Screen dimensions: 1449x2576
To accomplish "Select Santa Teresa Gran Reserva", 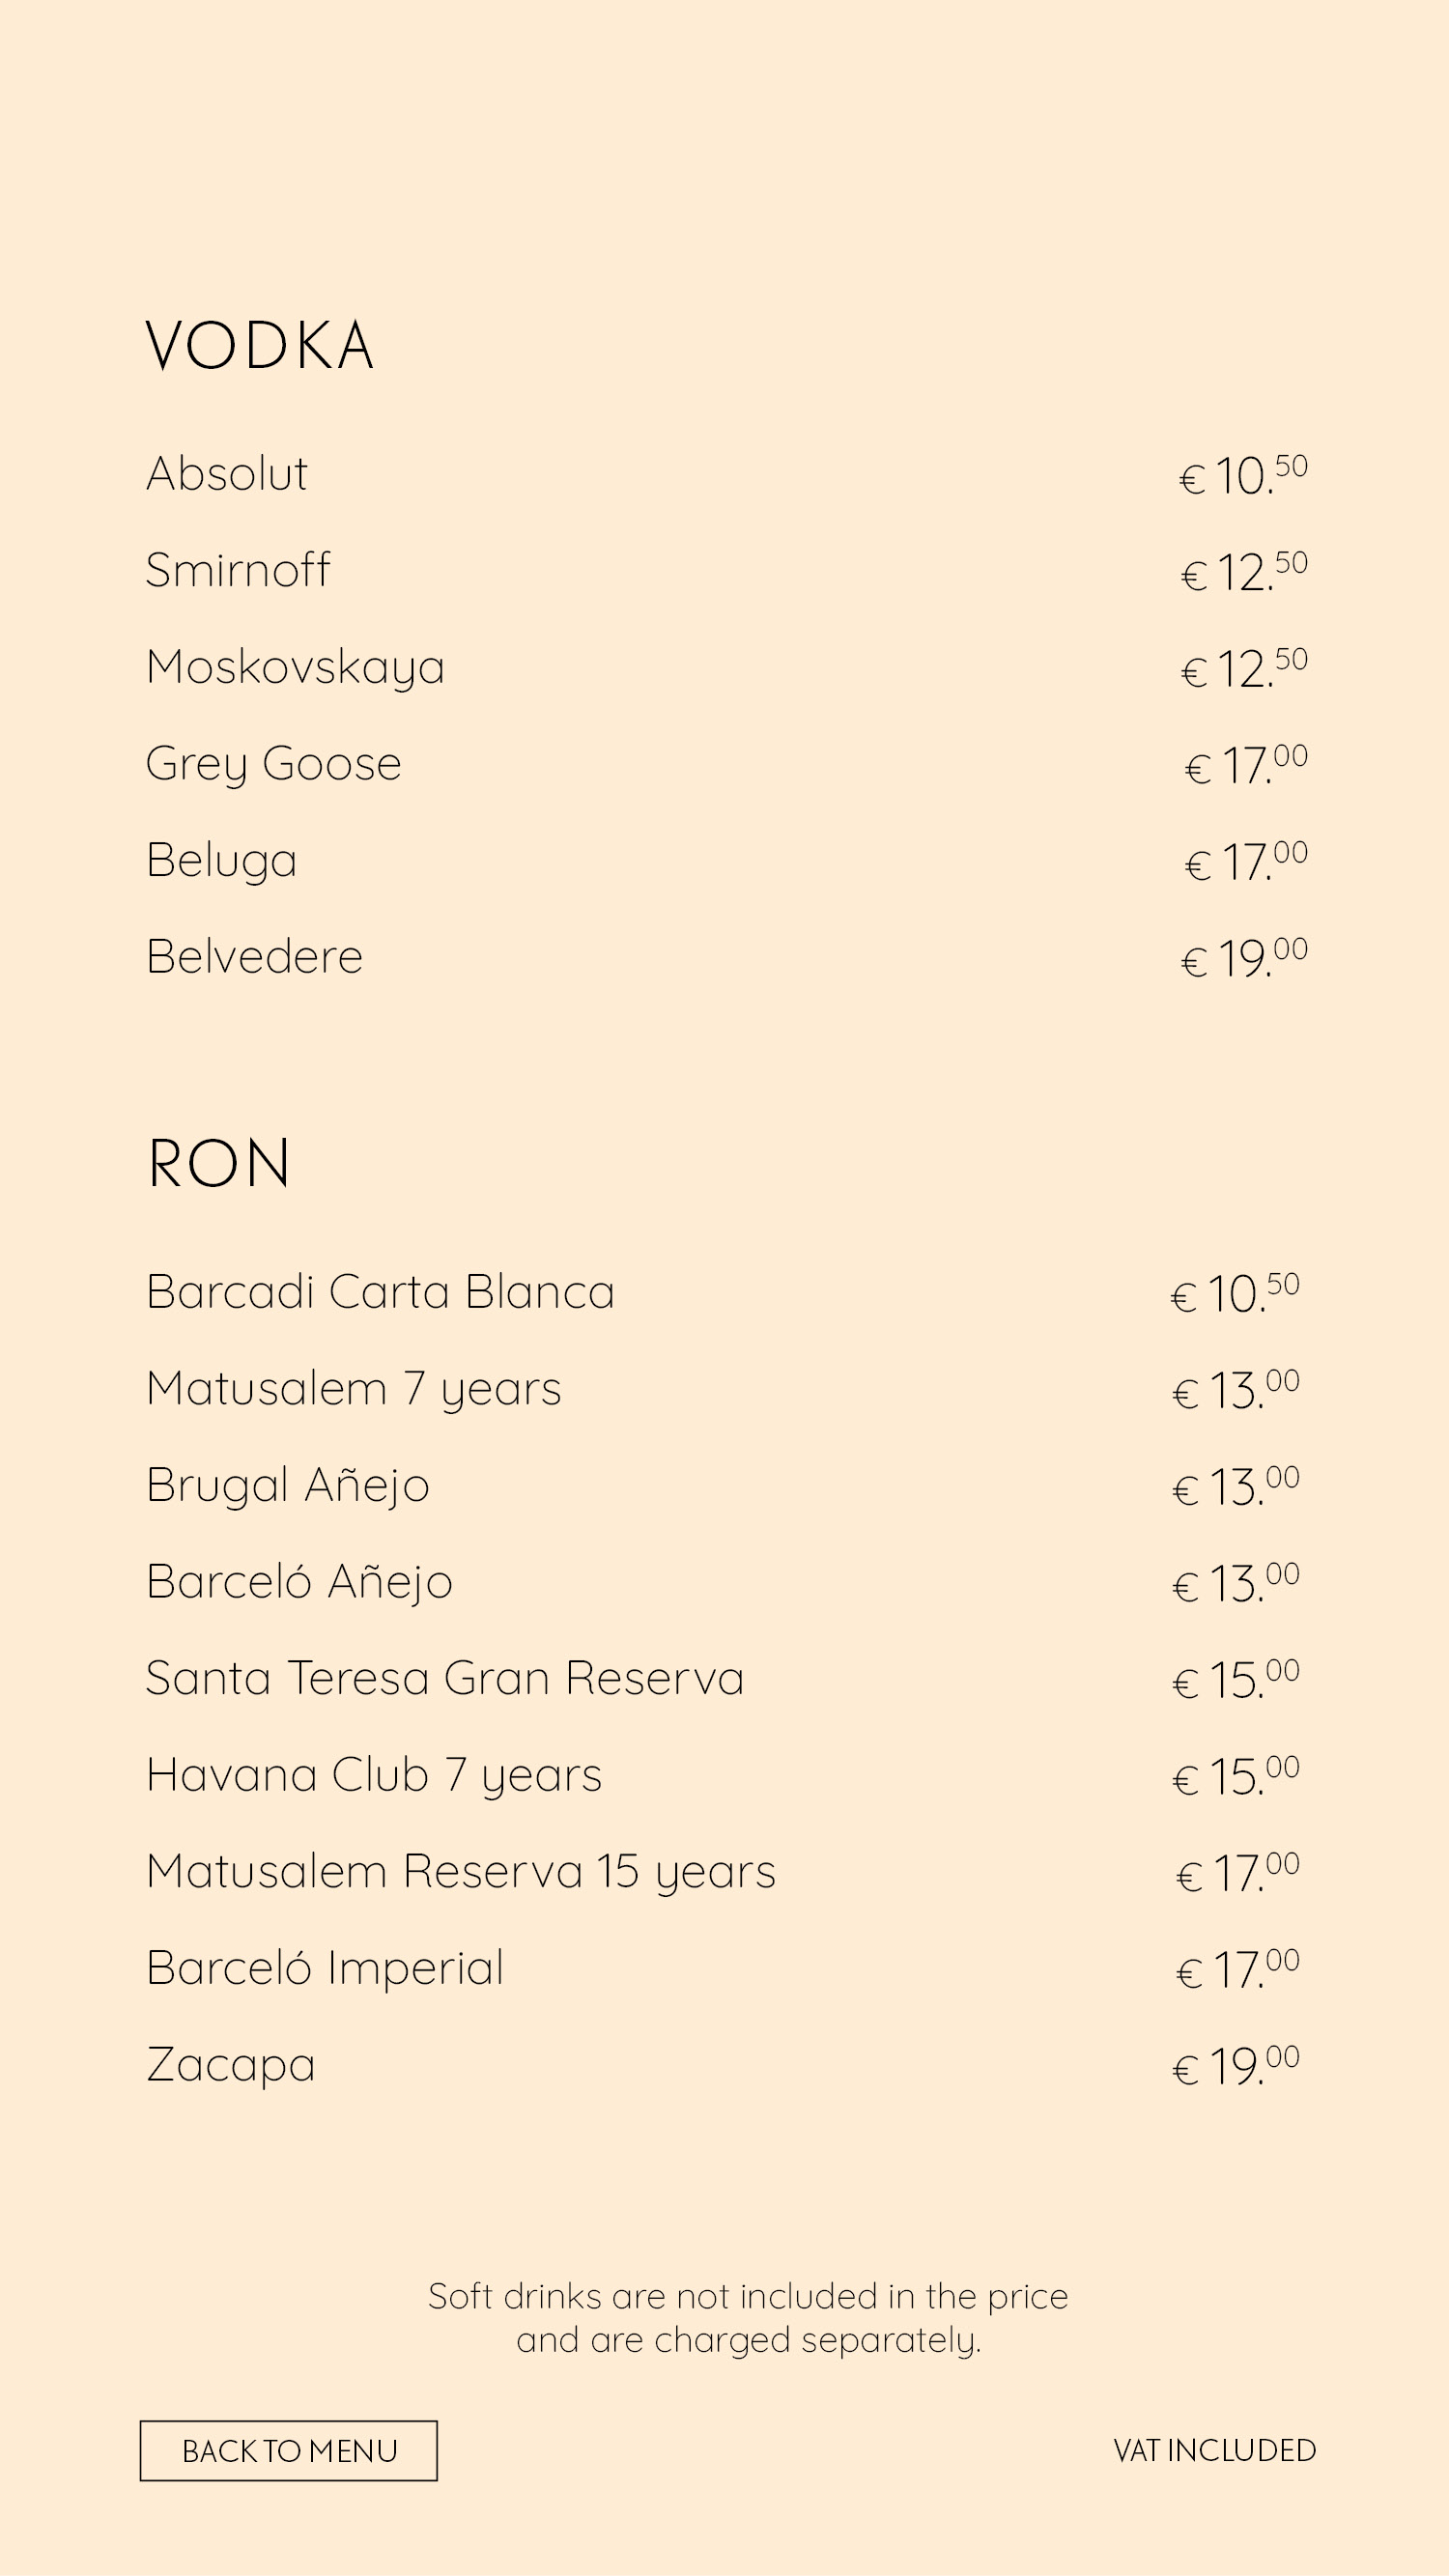I will click(445, 1678).
